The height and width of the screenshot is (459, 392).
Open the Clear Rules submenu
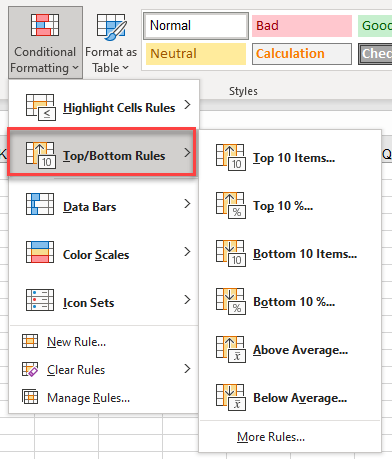coord(104,369)
